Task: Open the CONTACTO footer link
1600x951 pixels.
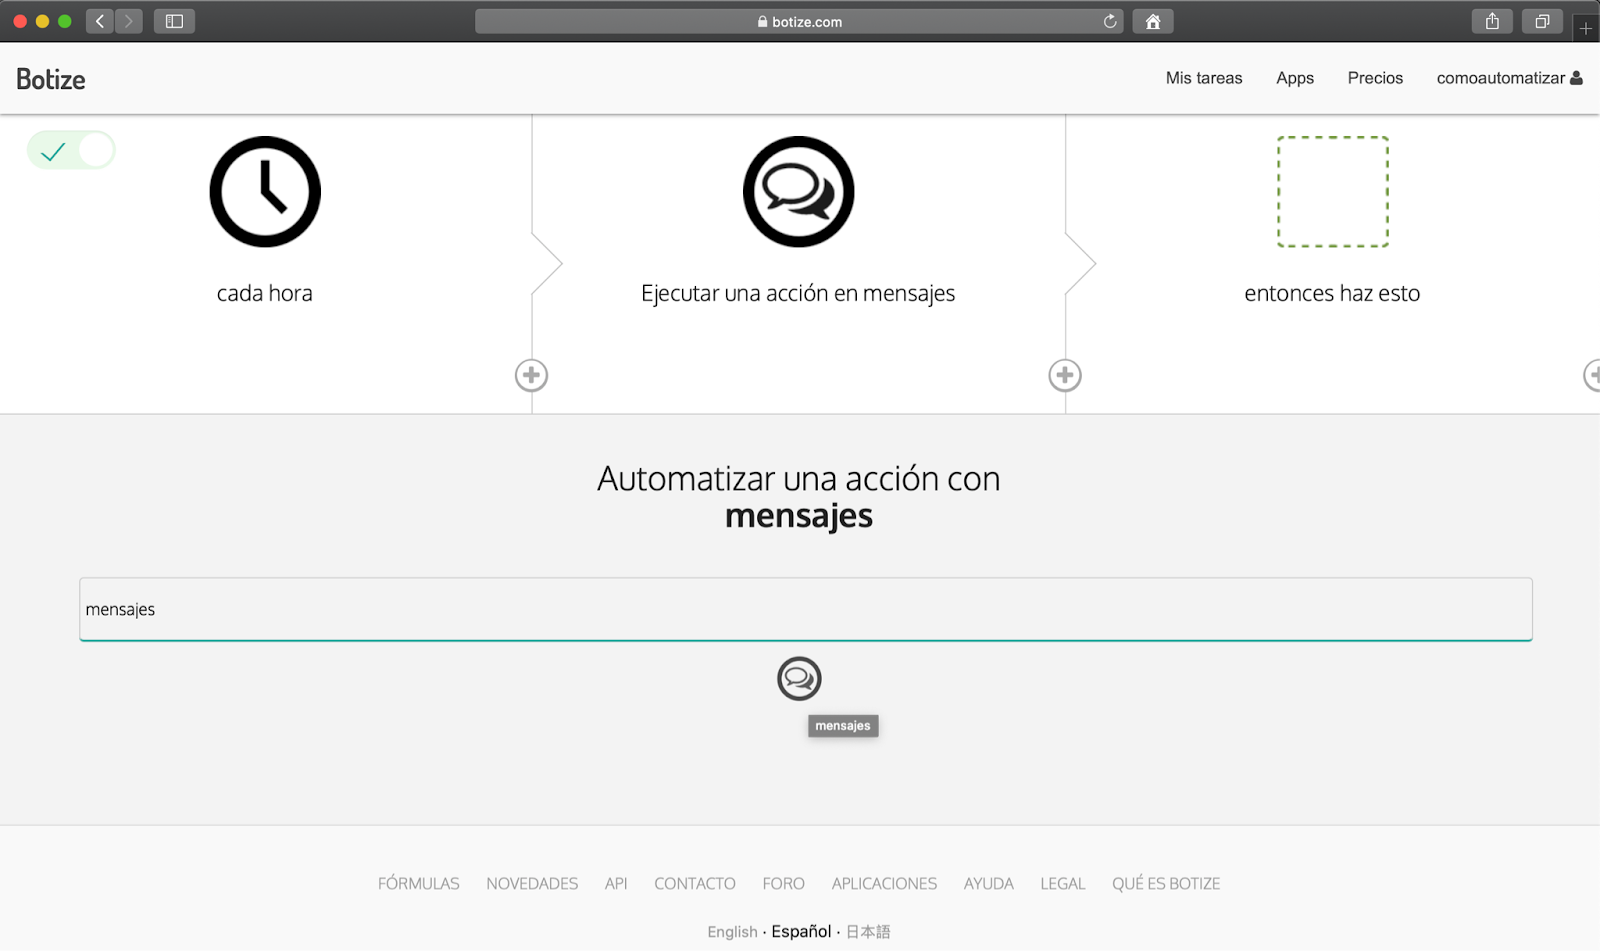Action: (x=695, y=884)
